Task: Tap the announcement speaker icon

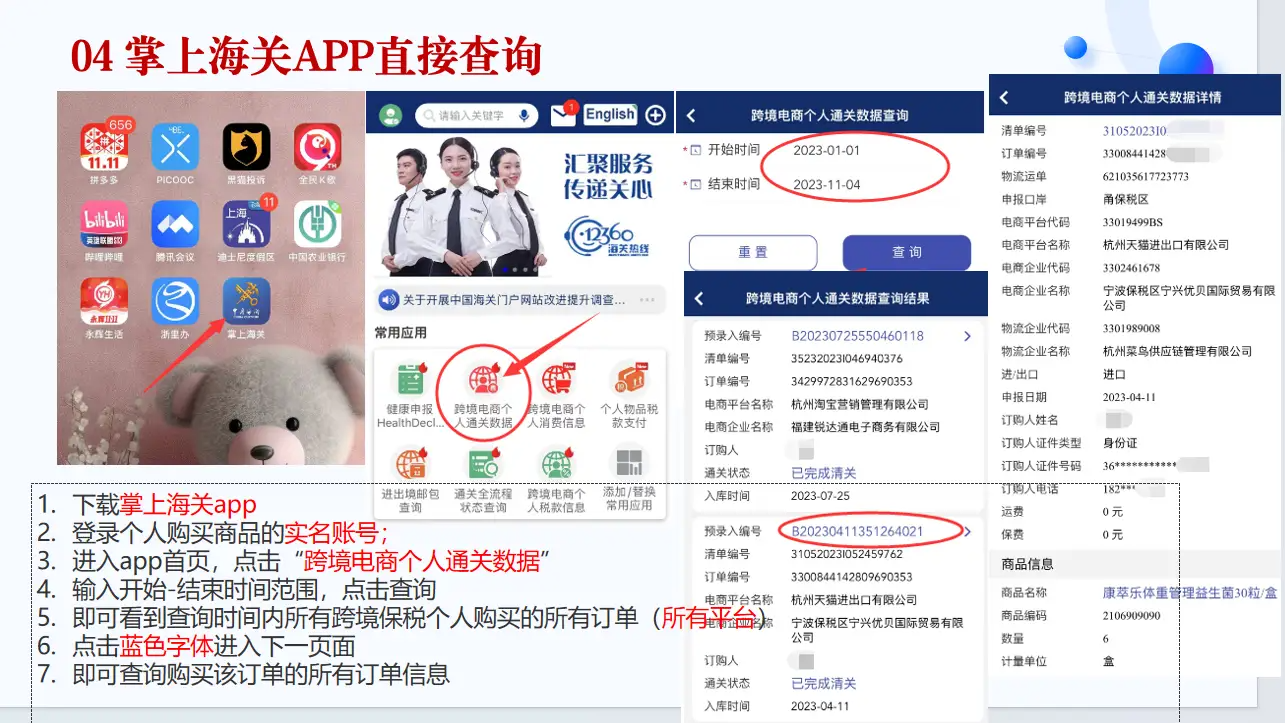Action: [389, 300]
